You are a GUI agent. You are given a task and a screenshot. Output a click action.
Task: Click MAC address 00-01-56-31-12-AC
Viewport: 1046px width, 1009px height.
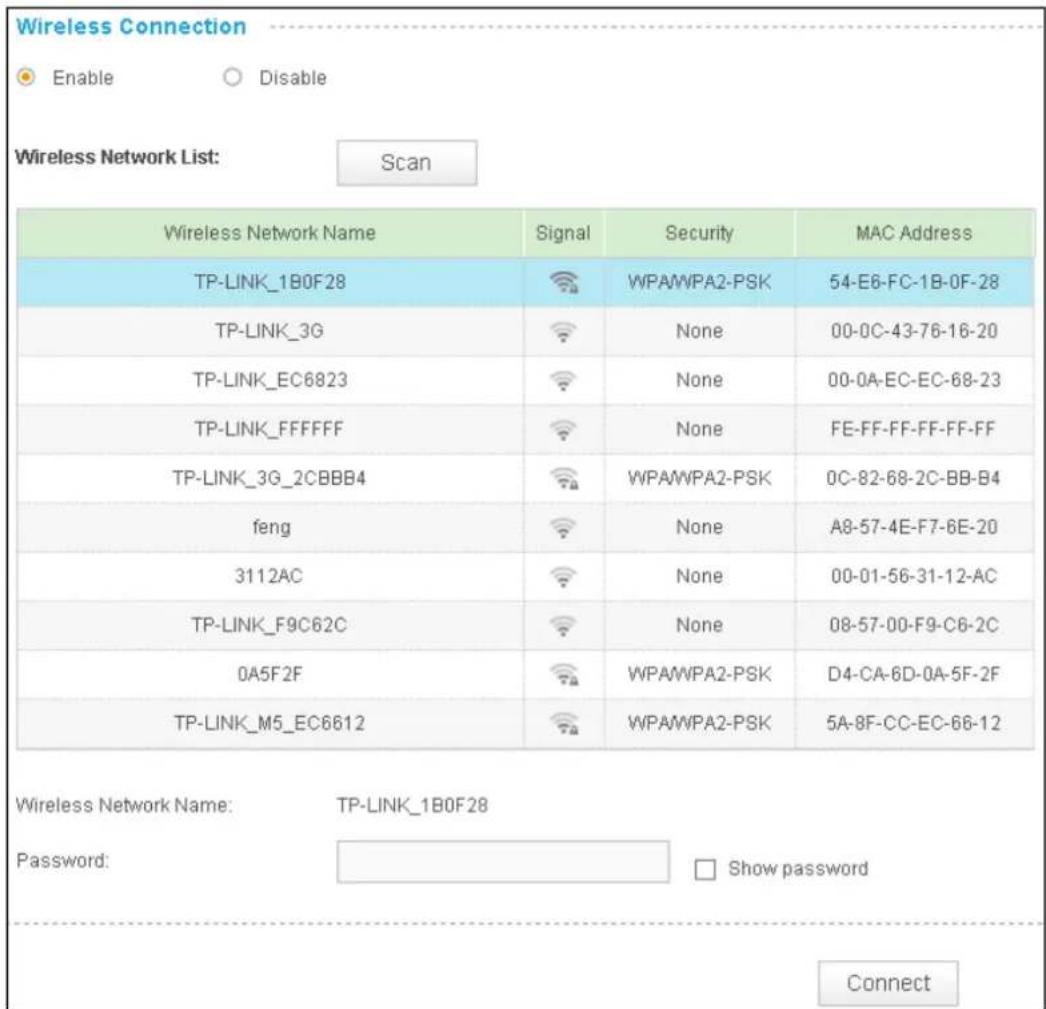coord(914,576)
